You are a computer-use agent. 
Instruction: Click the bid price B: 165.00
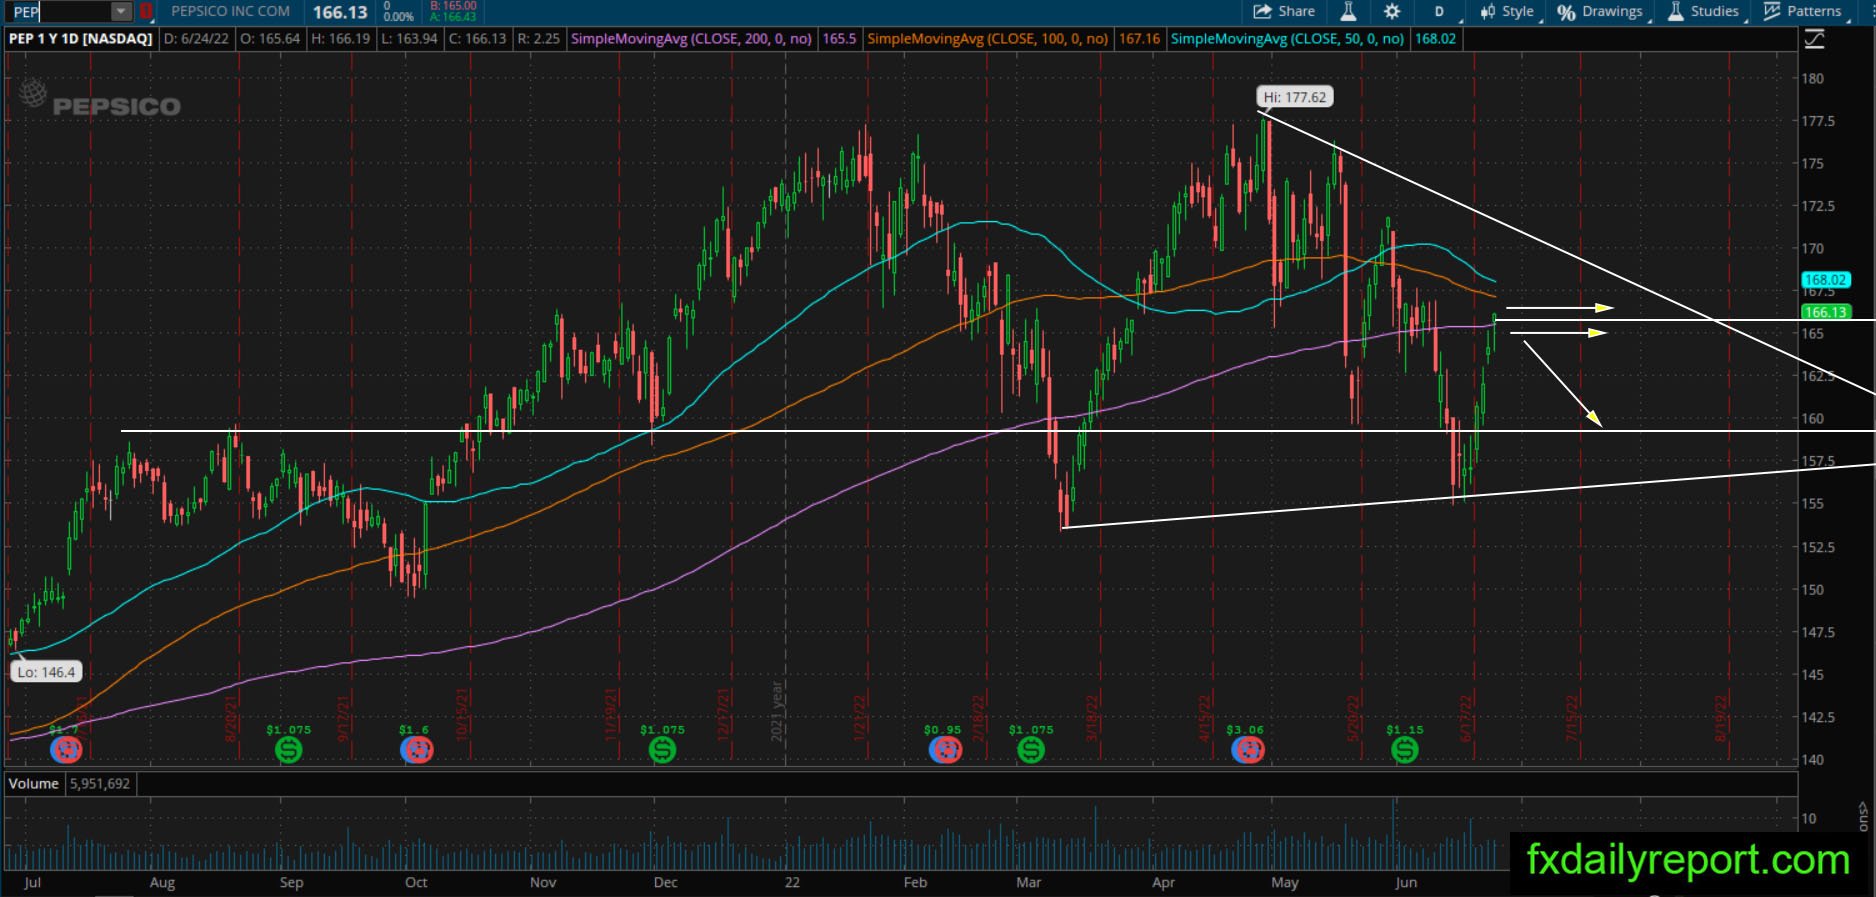[453, 6]
